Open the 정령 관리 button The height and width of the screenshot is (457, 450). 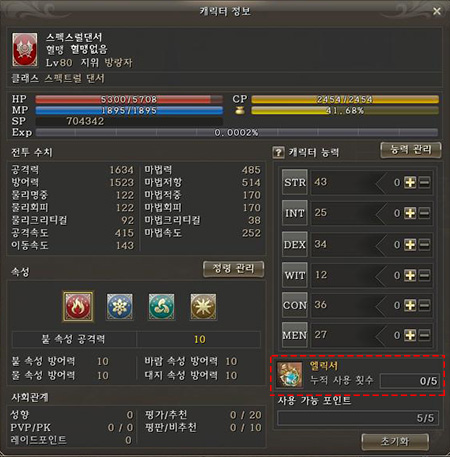click(x=233, y=269)
